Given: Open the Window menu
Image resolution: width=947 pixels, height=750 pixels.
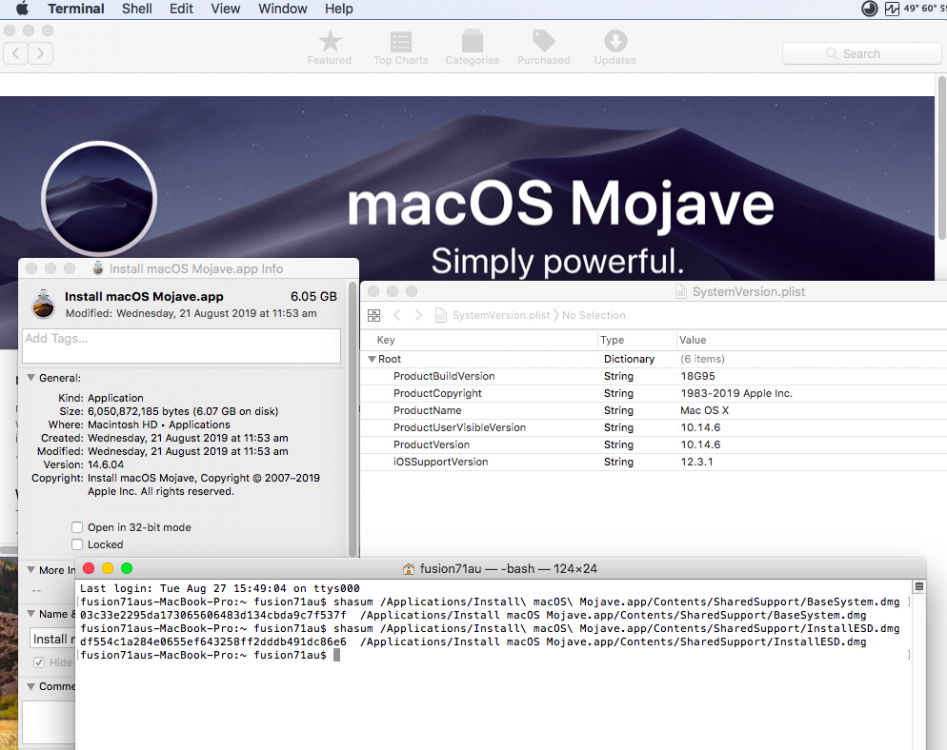Looking at the screenshot, I should tap(283, 8).
